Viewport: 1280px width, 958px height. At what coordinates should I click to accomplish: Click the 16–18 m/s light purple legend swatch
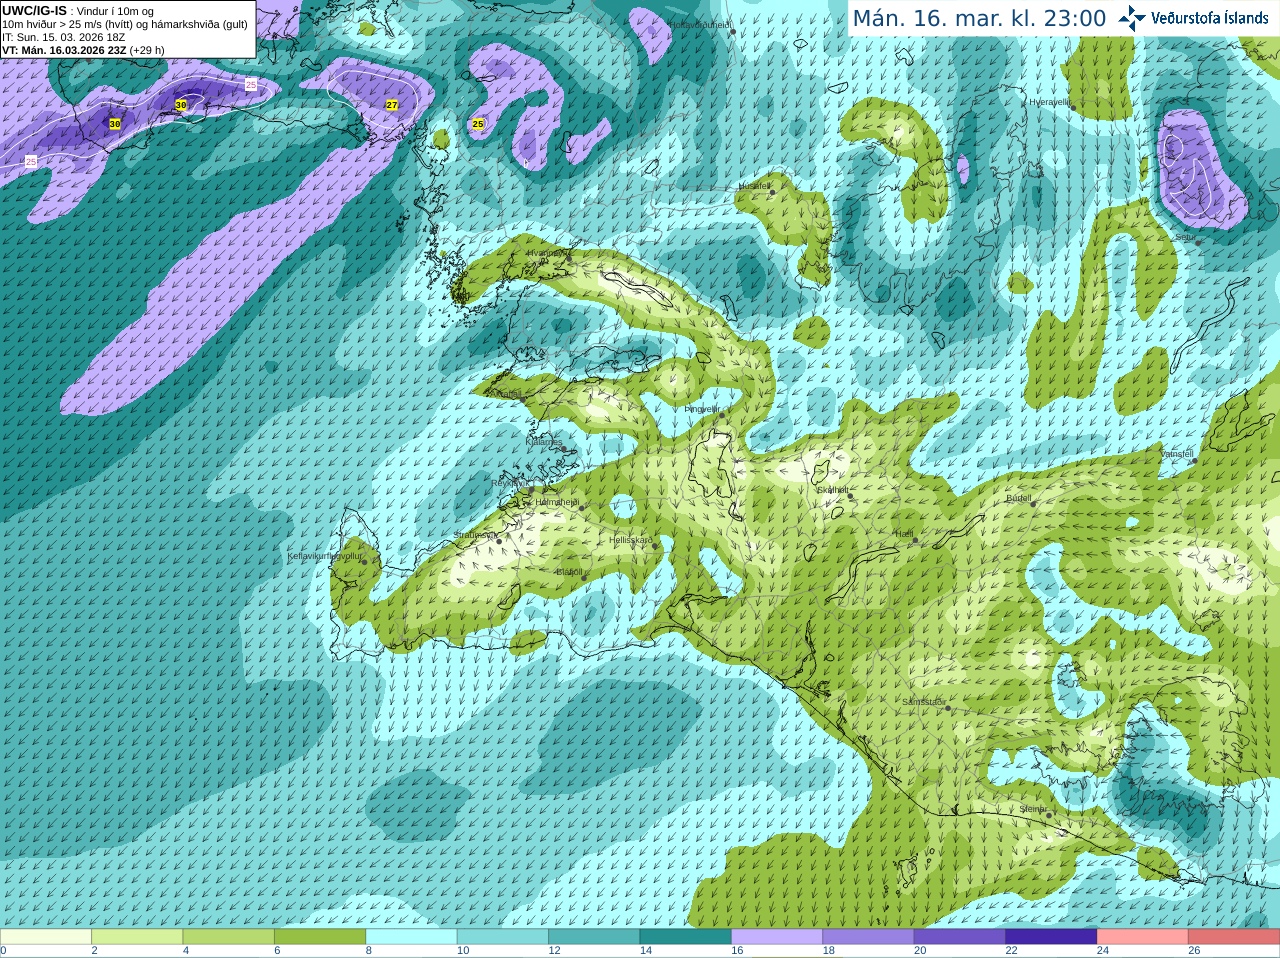777,937
